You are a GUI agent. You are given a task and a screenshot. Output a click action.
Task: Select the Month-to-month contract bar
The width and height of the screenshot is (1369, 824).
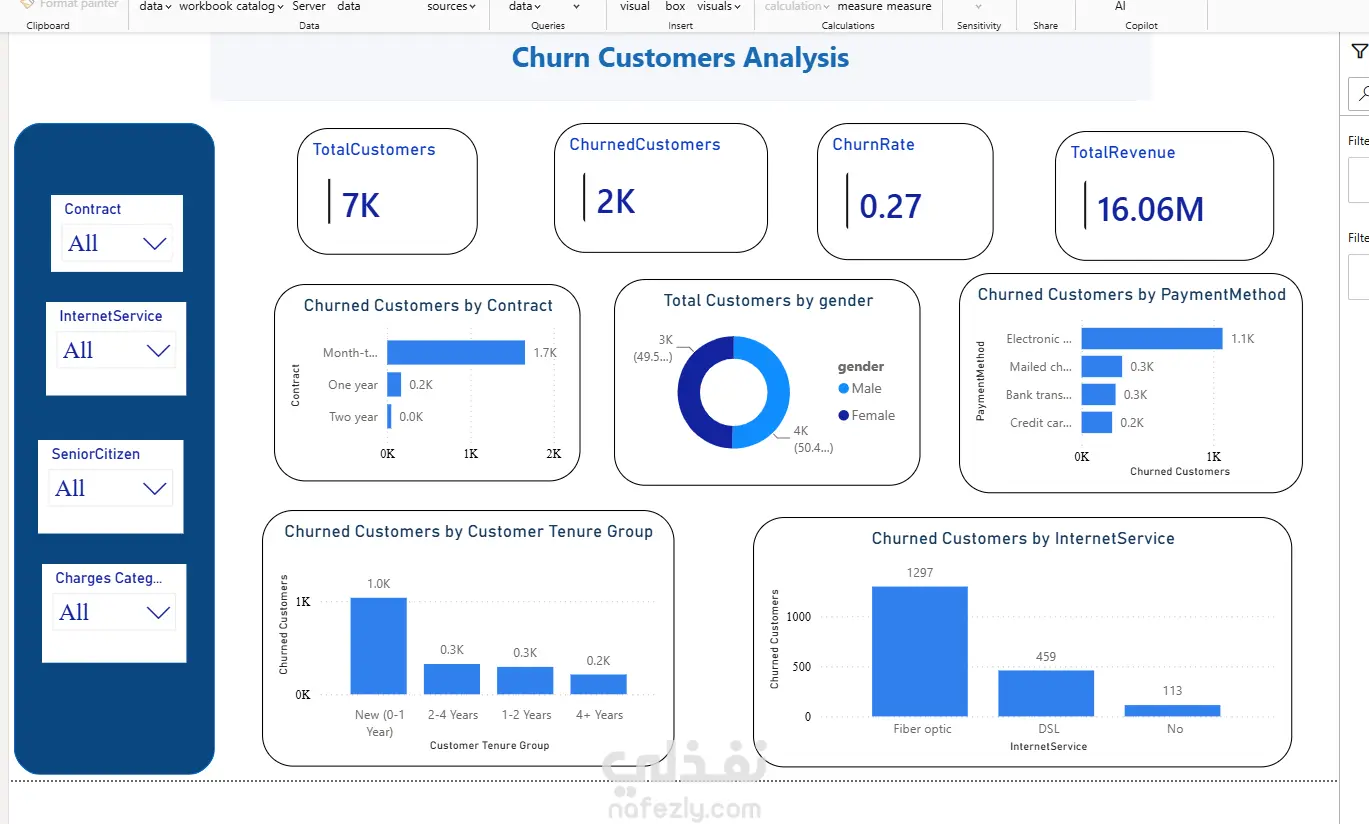(x=456, y=352)
